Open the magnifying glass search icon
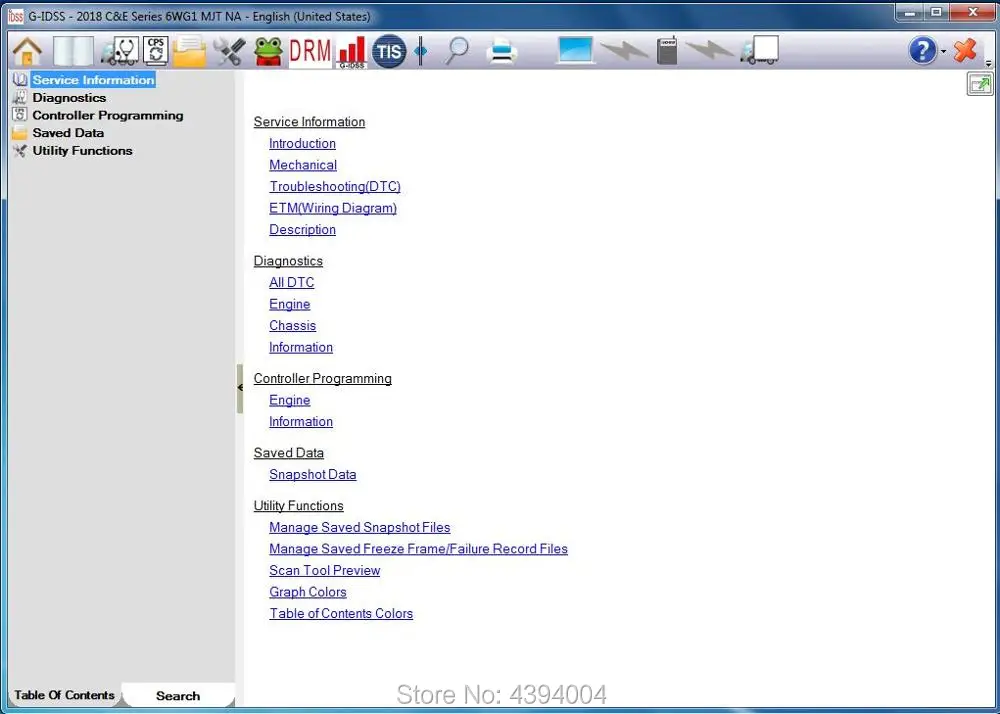This screenshot has height=714, width=1000. point(456,51)
